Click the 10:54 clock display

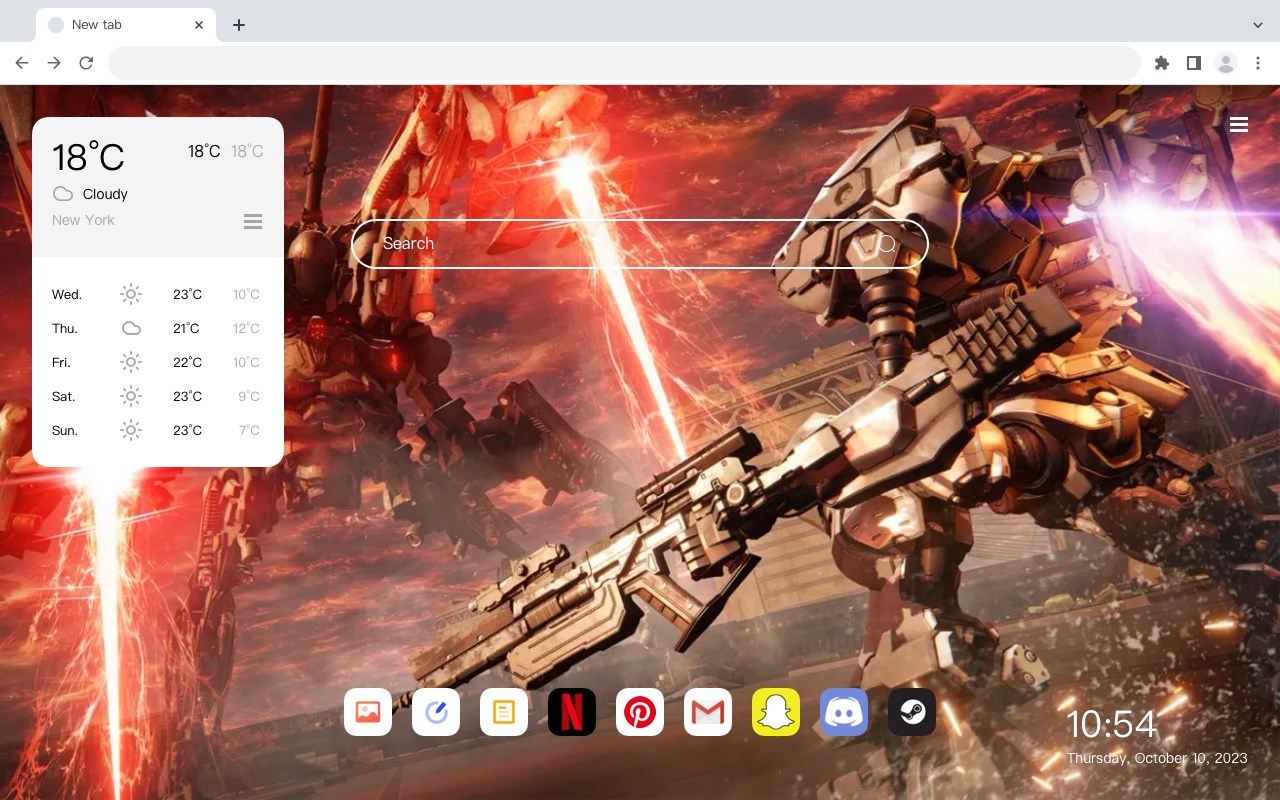click(1111, 724)
